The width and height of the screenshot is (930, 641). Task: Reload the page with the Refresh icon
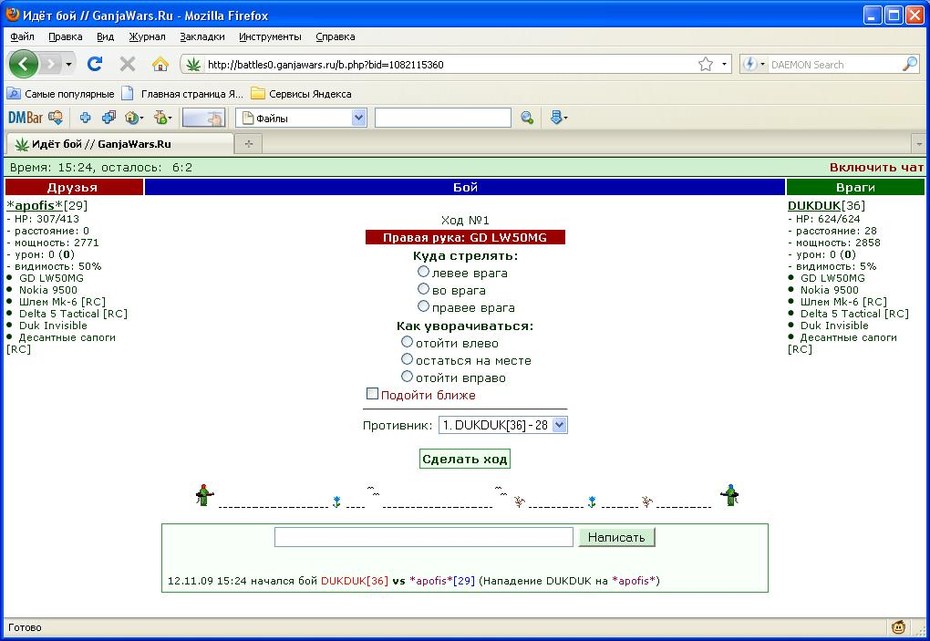tap(94, 63)
